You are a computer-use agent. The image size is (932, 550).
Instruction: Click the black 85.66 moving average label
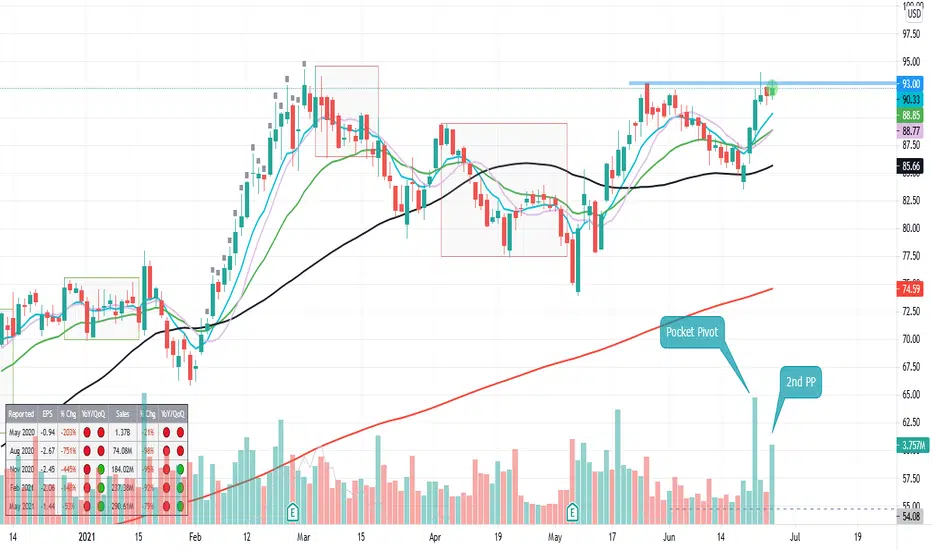[x=910, y=166]
